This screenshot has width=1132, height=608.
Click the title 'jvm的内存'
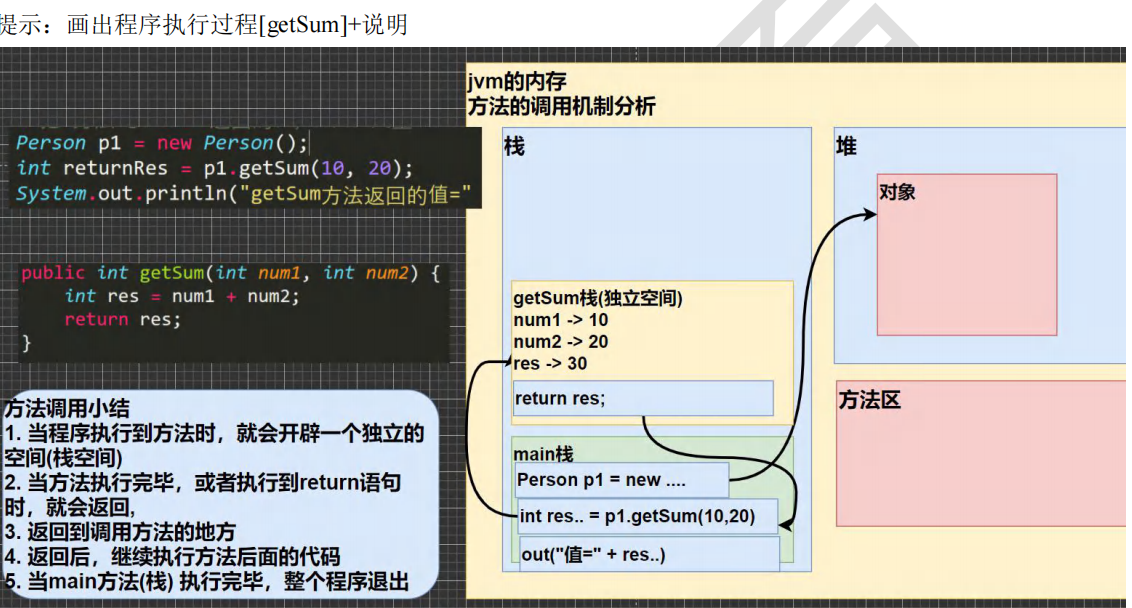click(517, 82)
